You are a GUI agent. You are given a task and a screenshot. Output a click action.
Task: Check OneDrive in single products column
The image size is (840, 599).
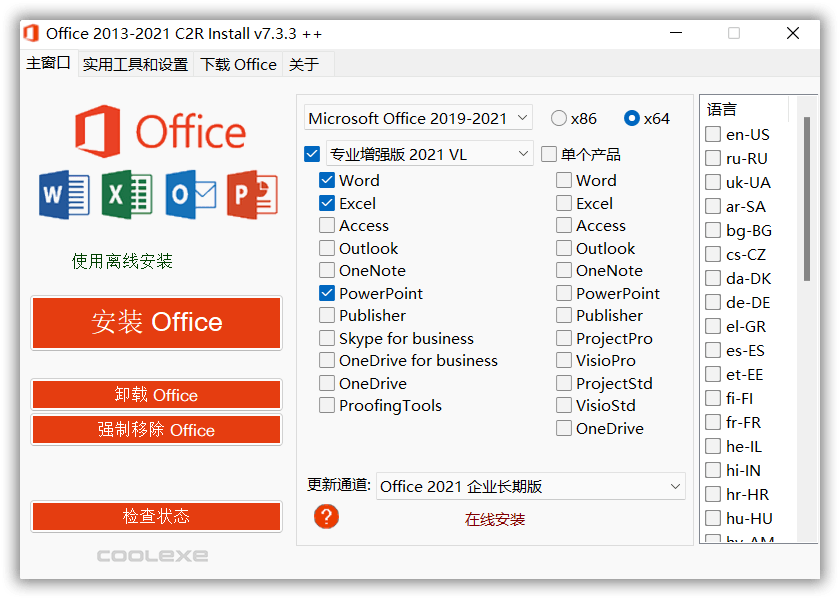(x=564, y=428)
